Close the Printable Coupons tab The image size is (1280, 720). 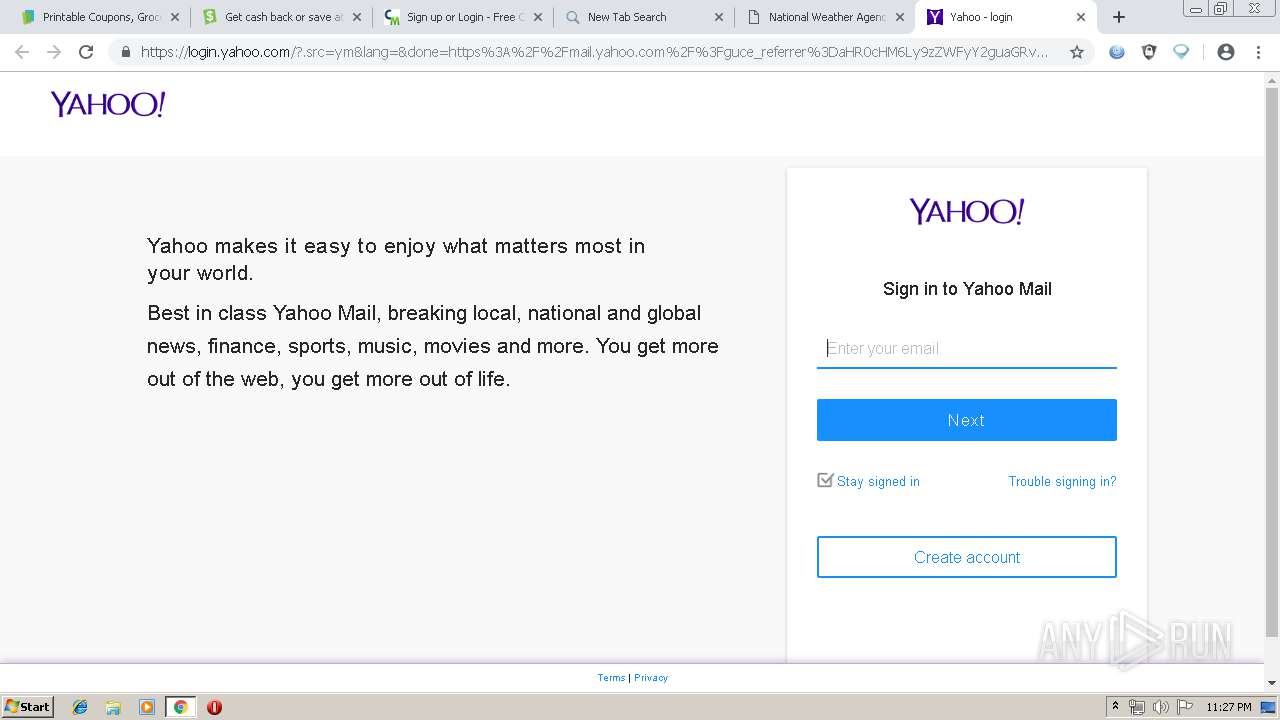175,17
